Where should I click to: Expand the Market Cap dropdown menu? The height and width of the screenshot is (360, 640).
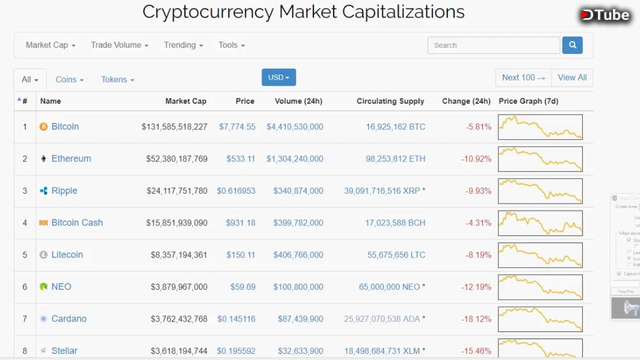point(50,45)
